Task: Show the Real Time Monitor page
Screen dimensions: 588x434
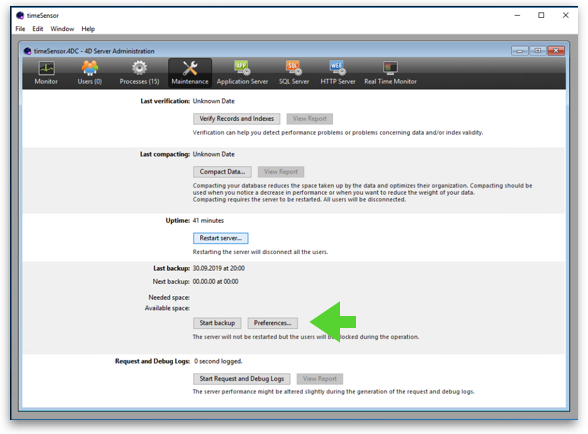Action: click(x=390, y=73)
